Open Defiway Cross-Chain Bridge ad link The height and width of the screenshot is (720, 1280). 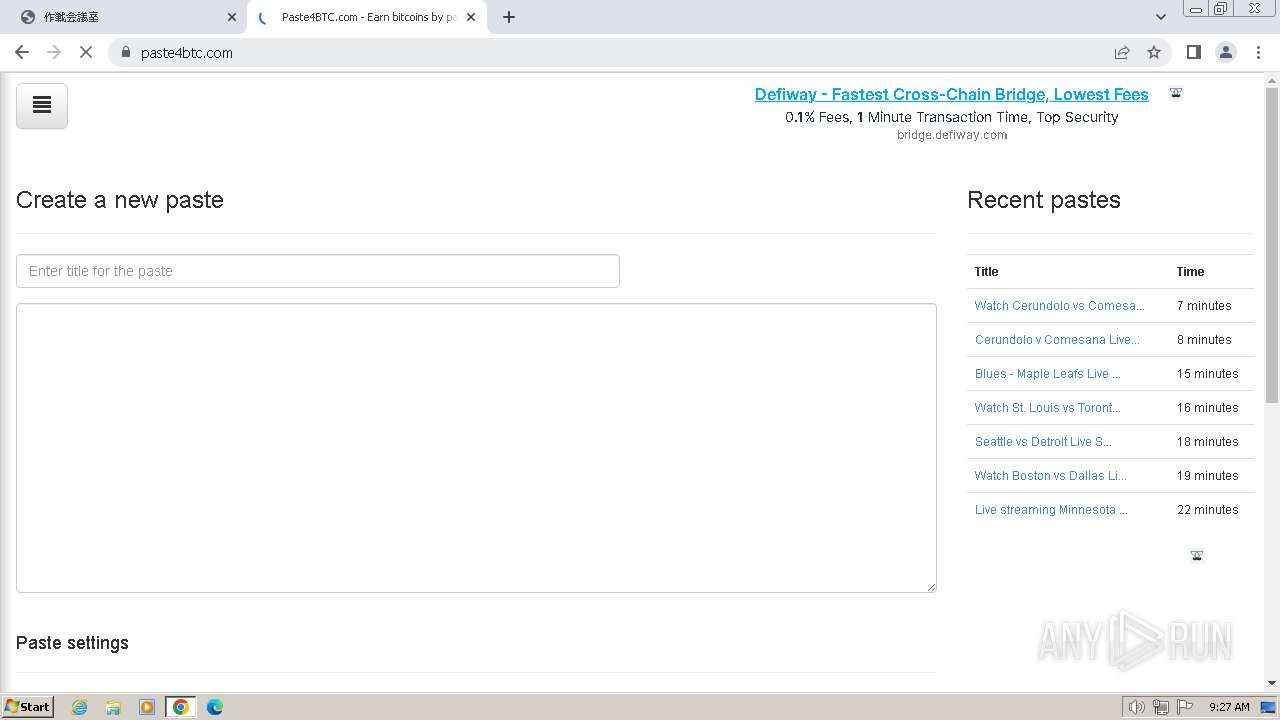click(951, 94)
